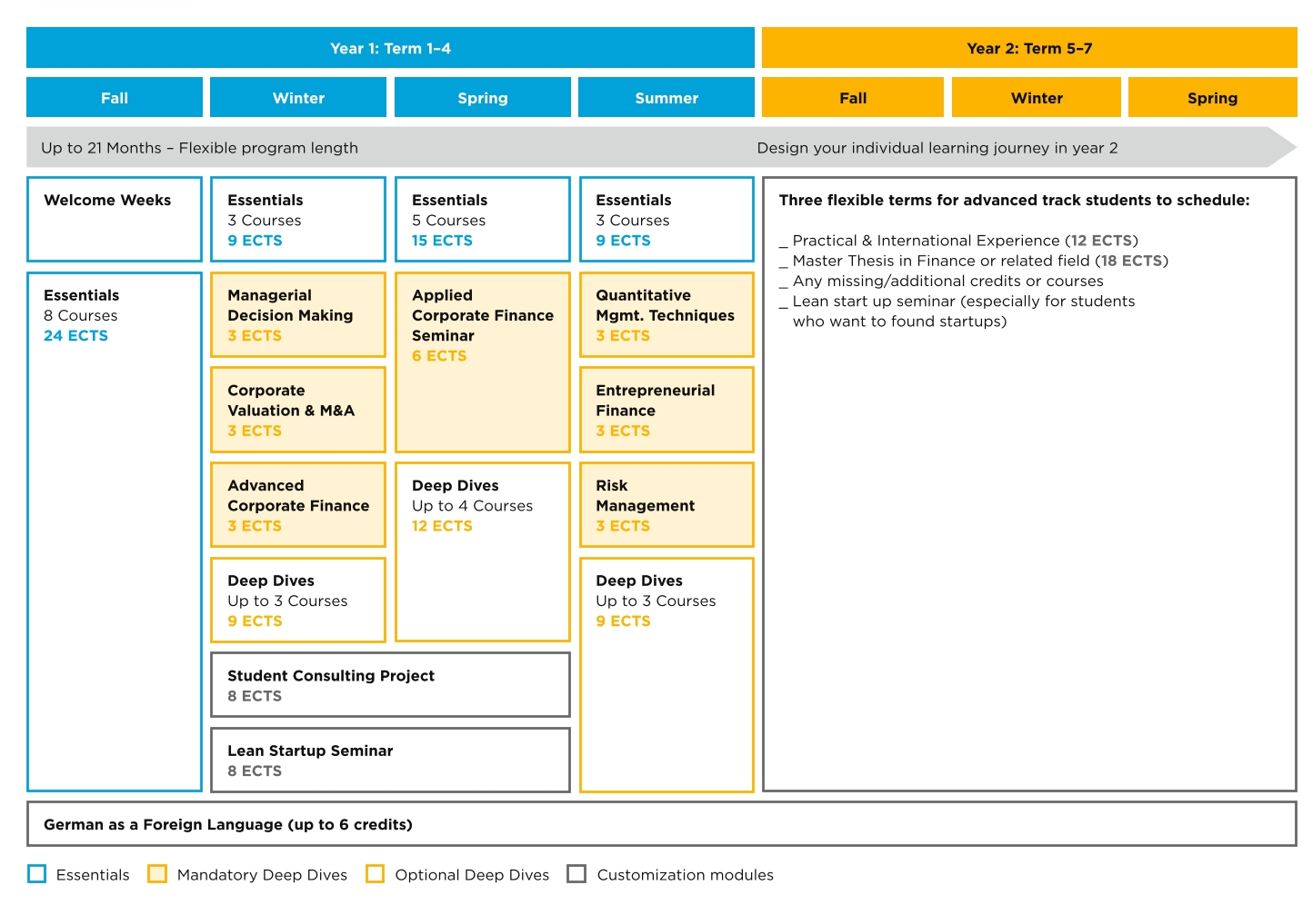Open Advanced Corporate Finance module
The width and height of the screenshot is (1314, 912).
point(298,505)
